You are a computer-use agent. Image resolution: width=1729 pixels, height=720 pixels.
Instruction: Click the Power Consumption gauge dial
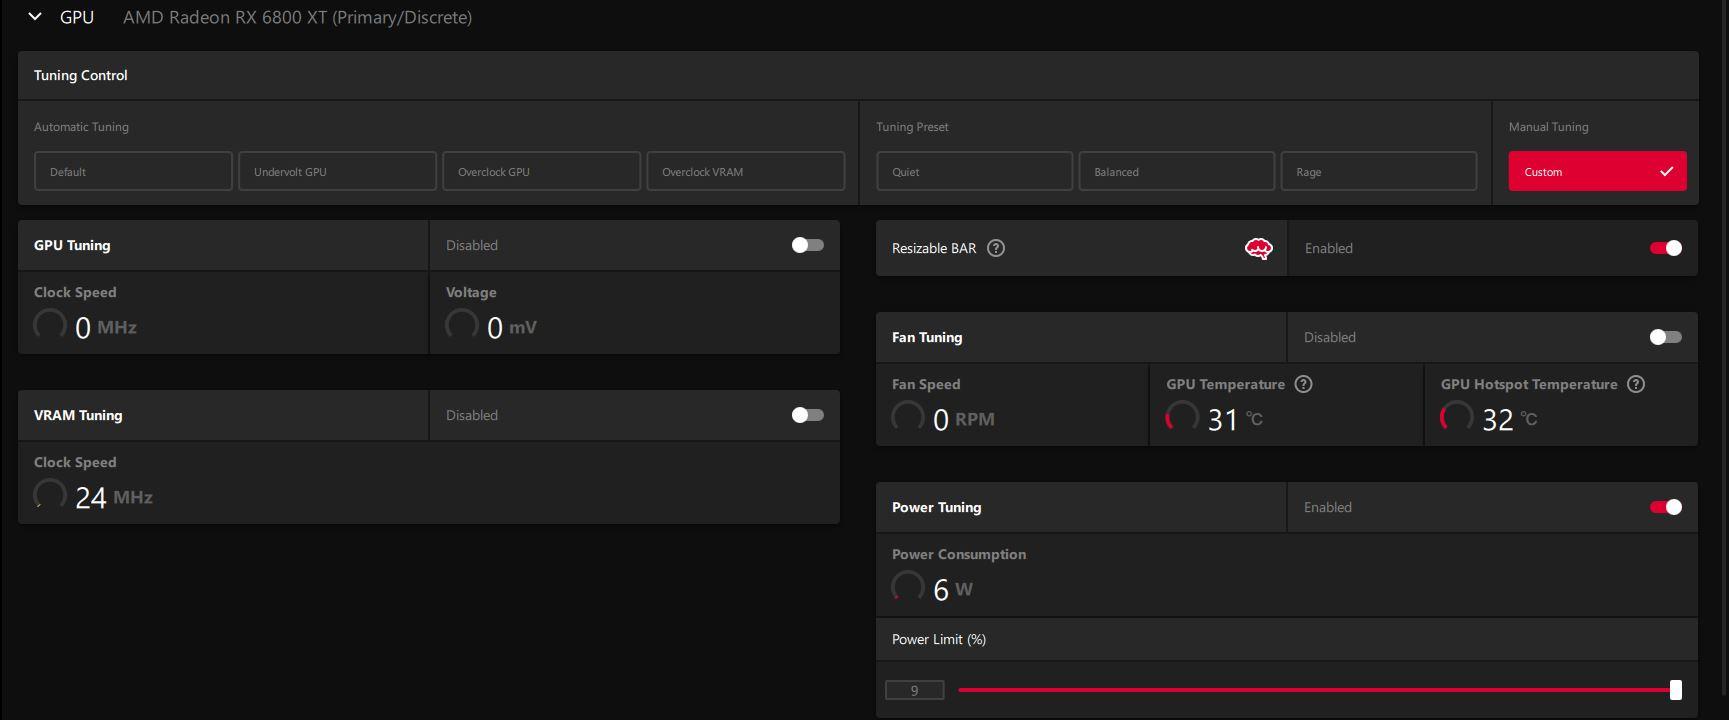908,587
